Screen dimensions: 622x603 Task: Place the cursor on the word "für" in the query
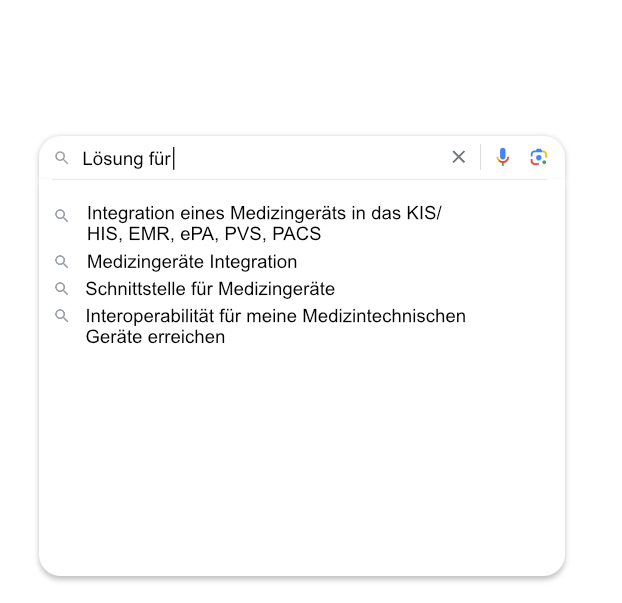pyautogui.click(x=160, y=159)
